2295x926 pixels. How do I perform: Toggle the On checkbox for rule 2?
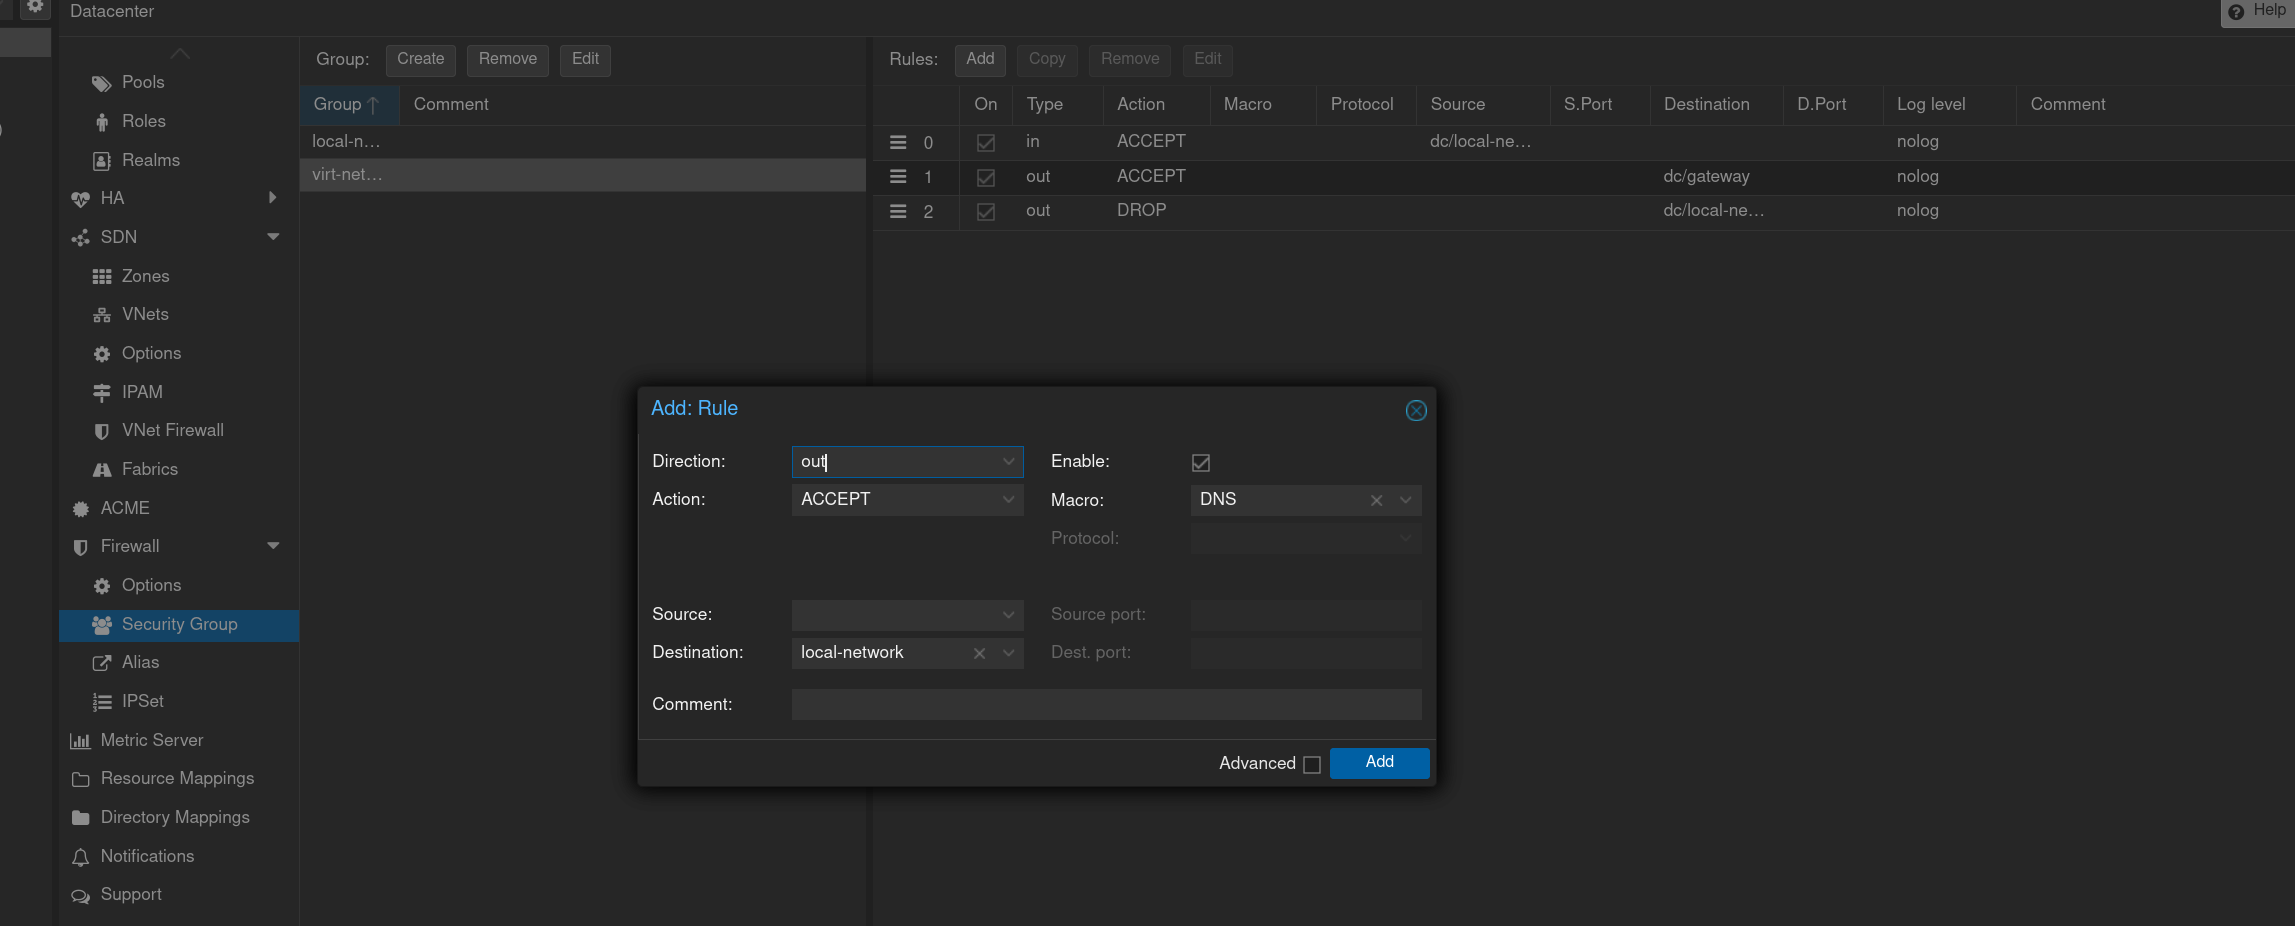(985, 212)
